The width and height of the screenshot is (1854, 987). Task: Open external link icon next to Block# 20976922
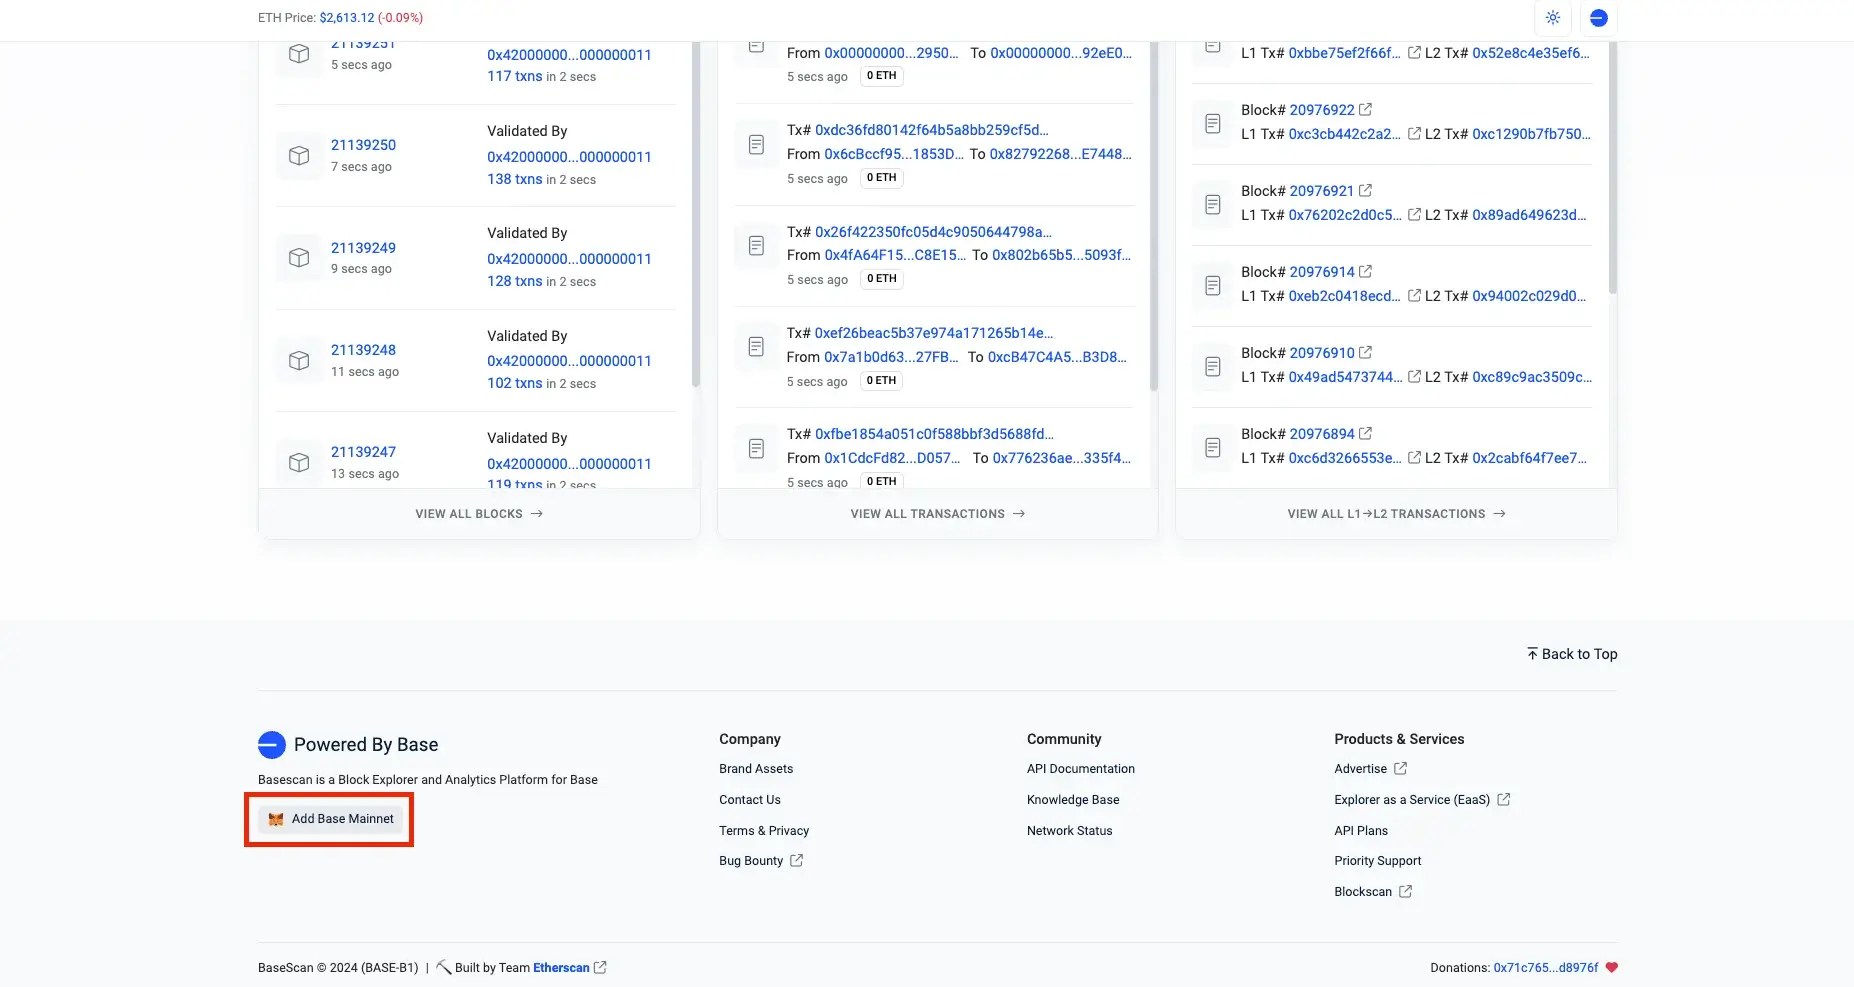pyautogui.click(x=1366, y=109)
